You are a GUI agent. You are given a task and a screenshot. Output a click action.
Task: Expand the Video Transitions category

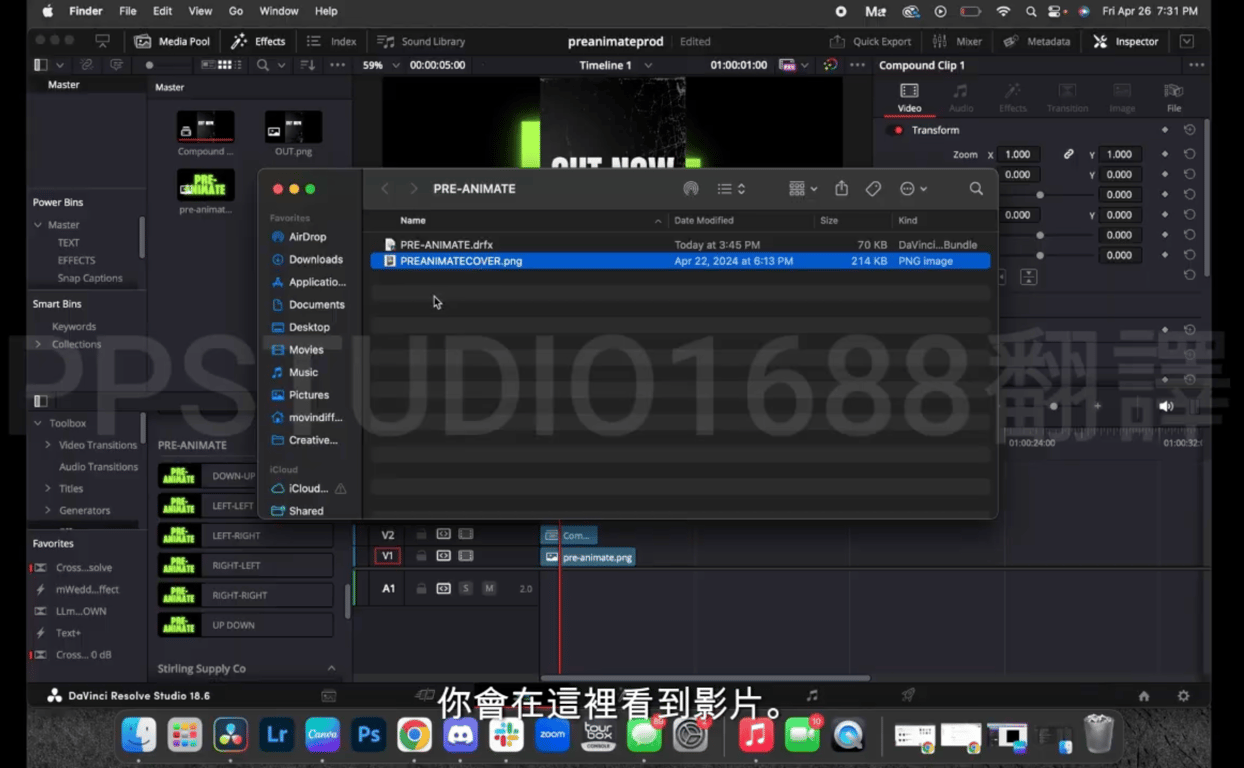pos(47,445)
